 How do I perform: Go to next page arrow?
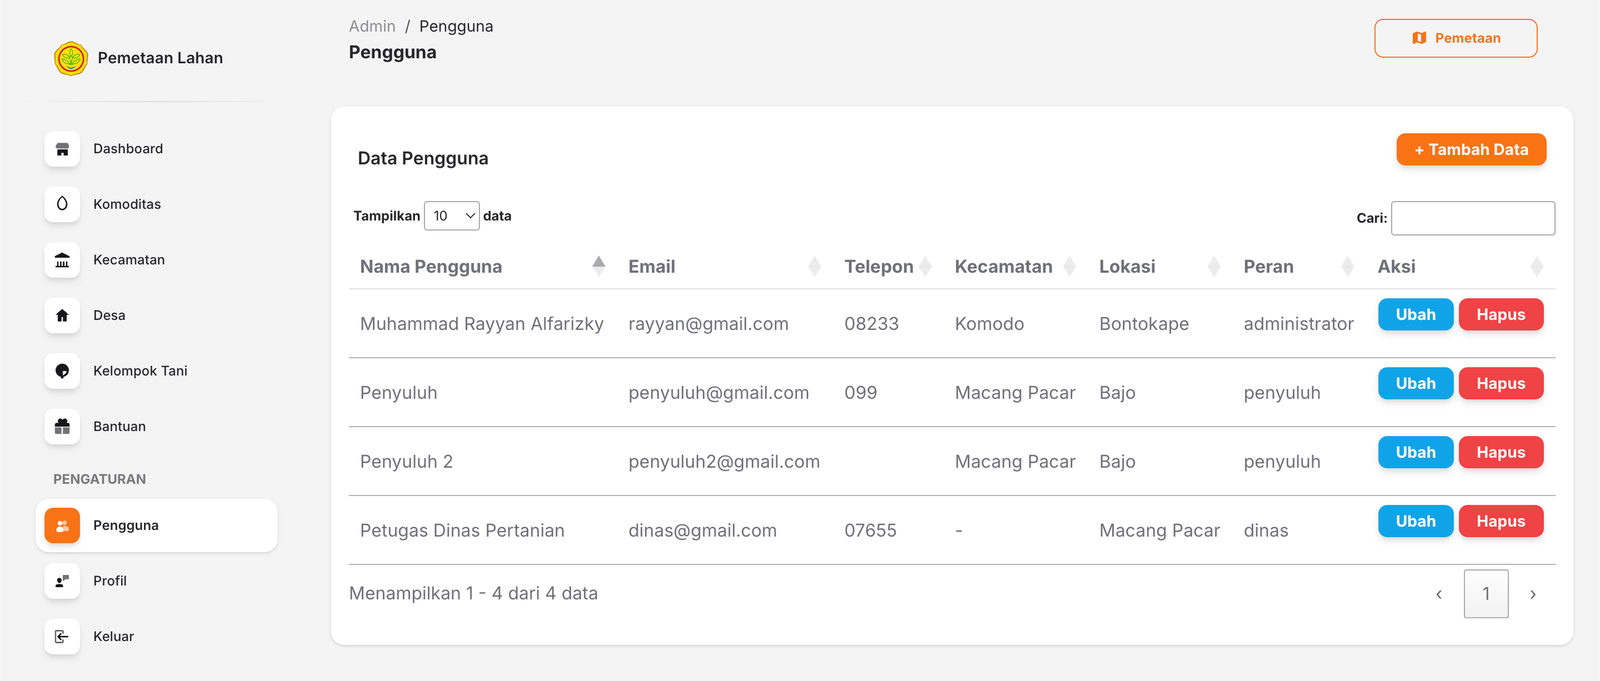pos(1533,594)
